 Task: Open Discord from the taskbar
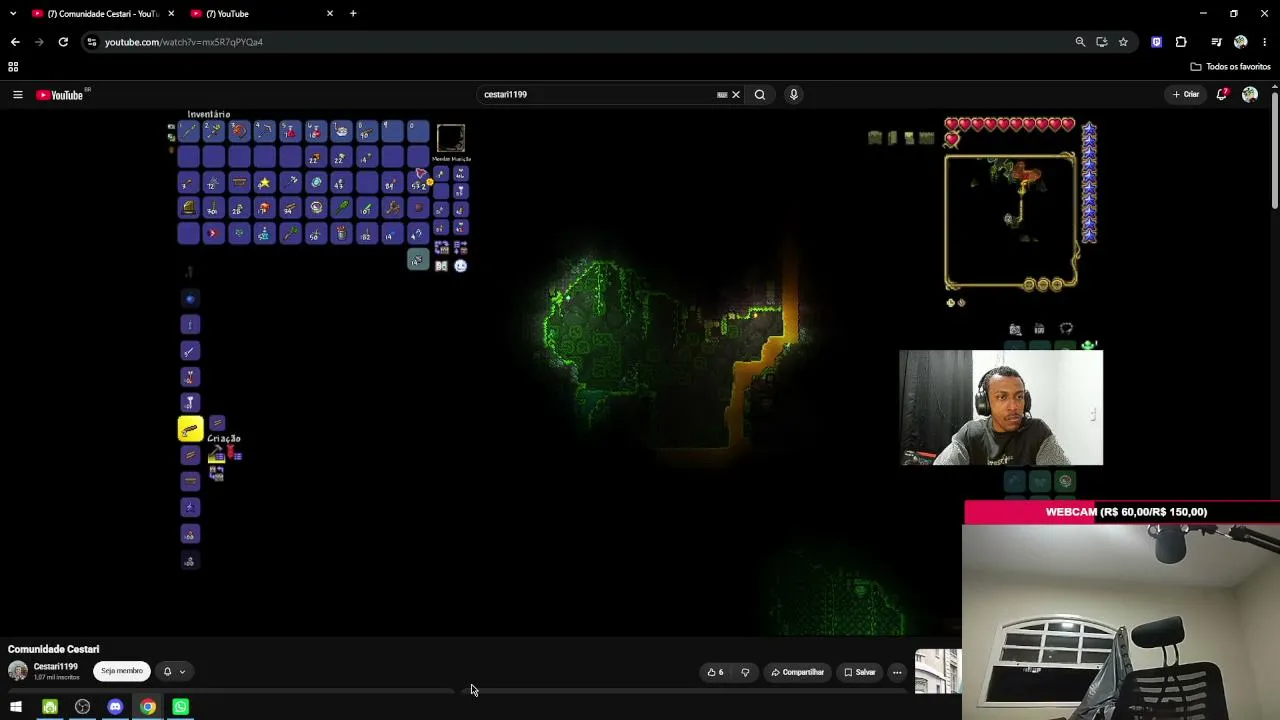(115, 707)
